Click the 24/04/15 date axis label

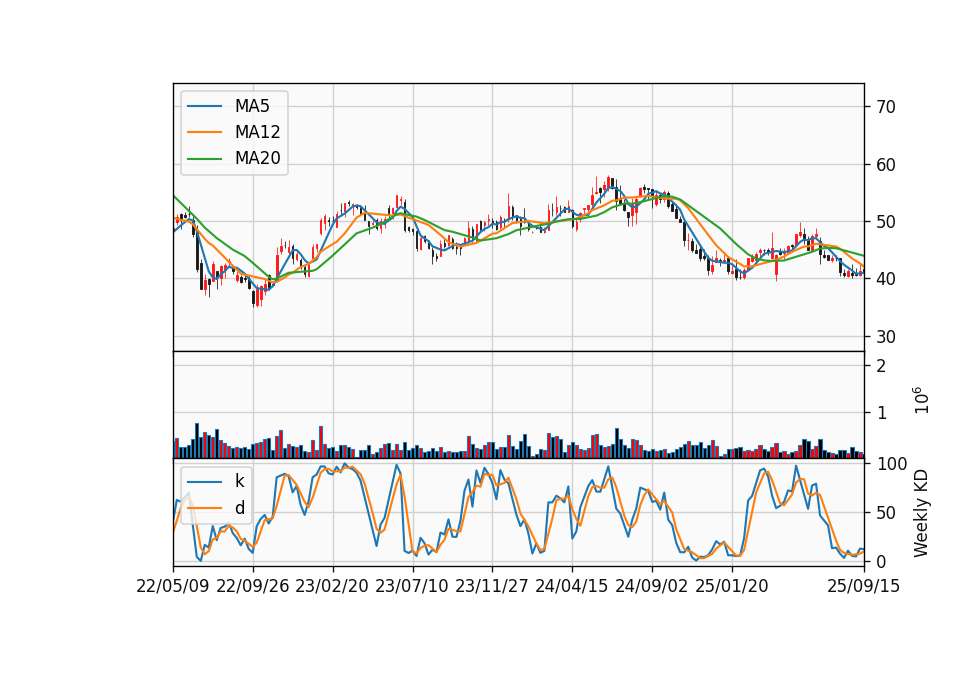(572, 586)
